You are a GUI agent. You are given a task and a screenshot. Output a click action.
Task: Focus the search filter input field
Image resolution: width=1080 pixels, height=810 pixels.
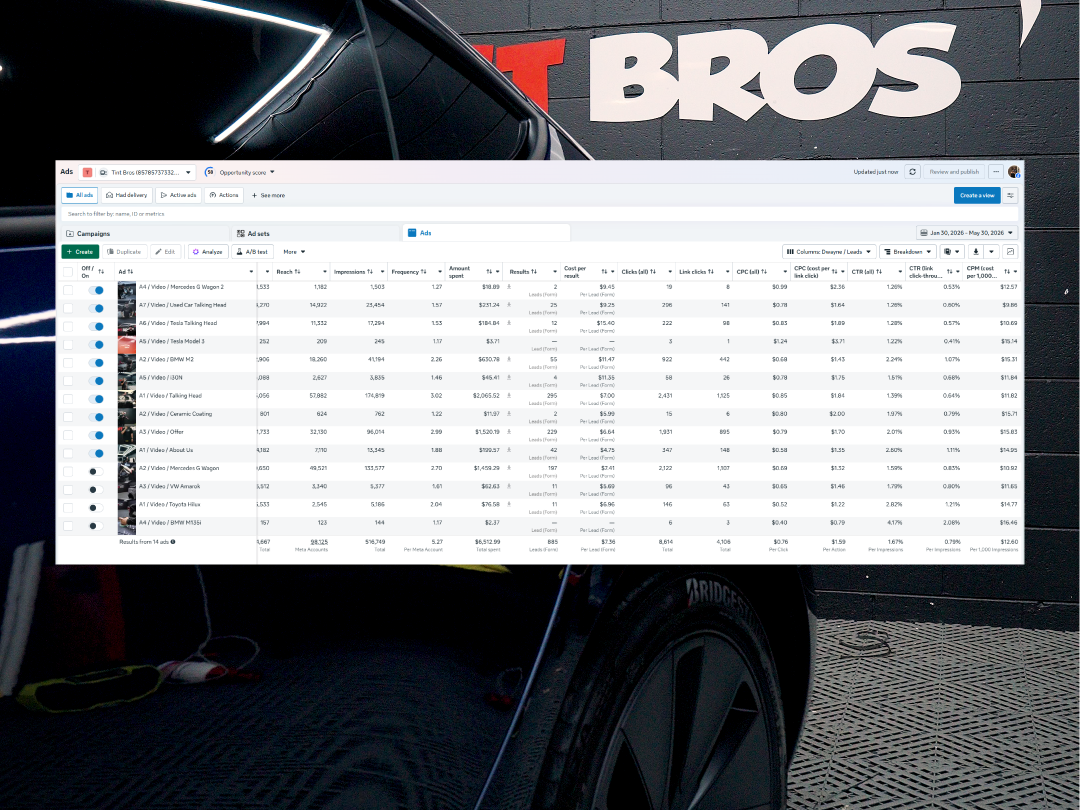point(539,214)
